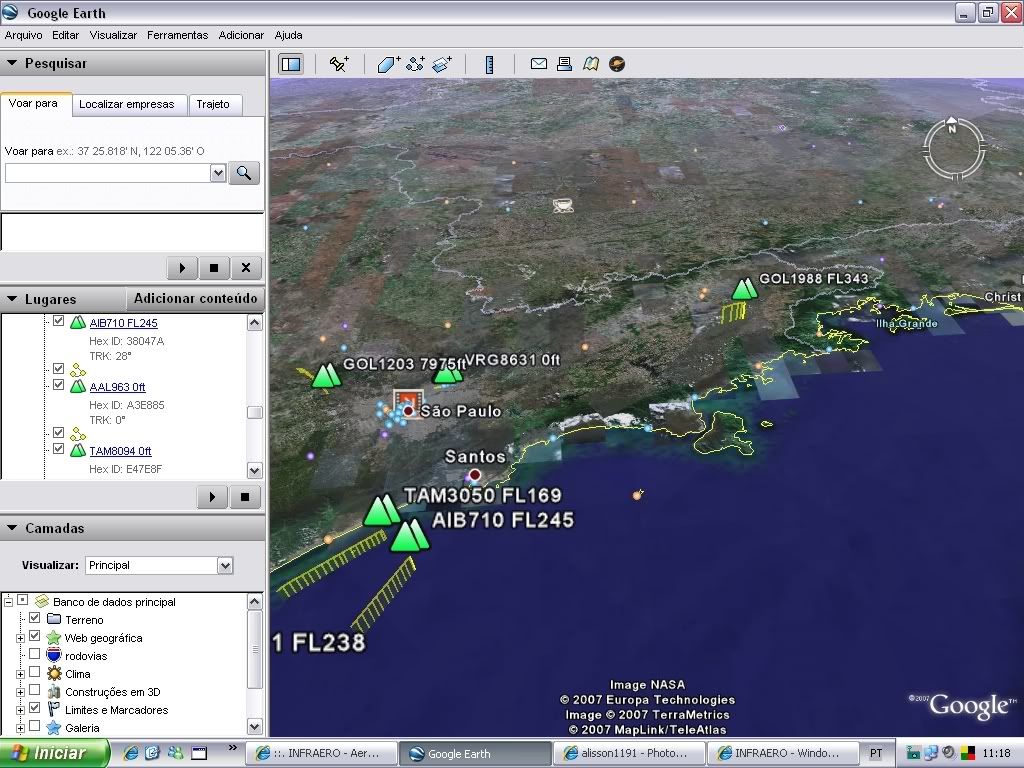Stop tour in the Lugares panel
This screenshot has height=768, width=1024.
(245, 497)
